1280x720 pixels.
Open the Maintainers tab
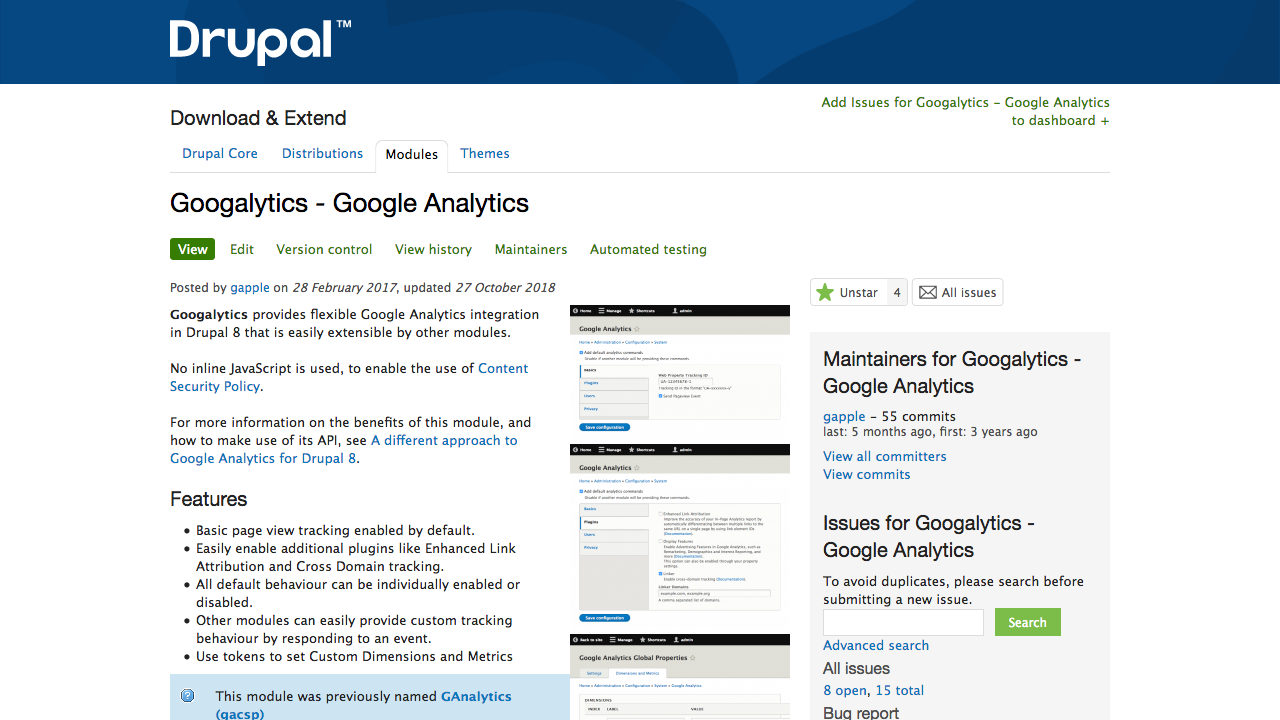531,250
